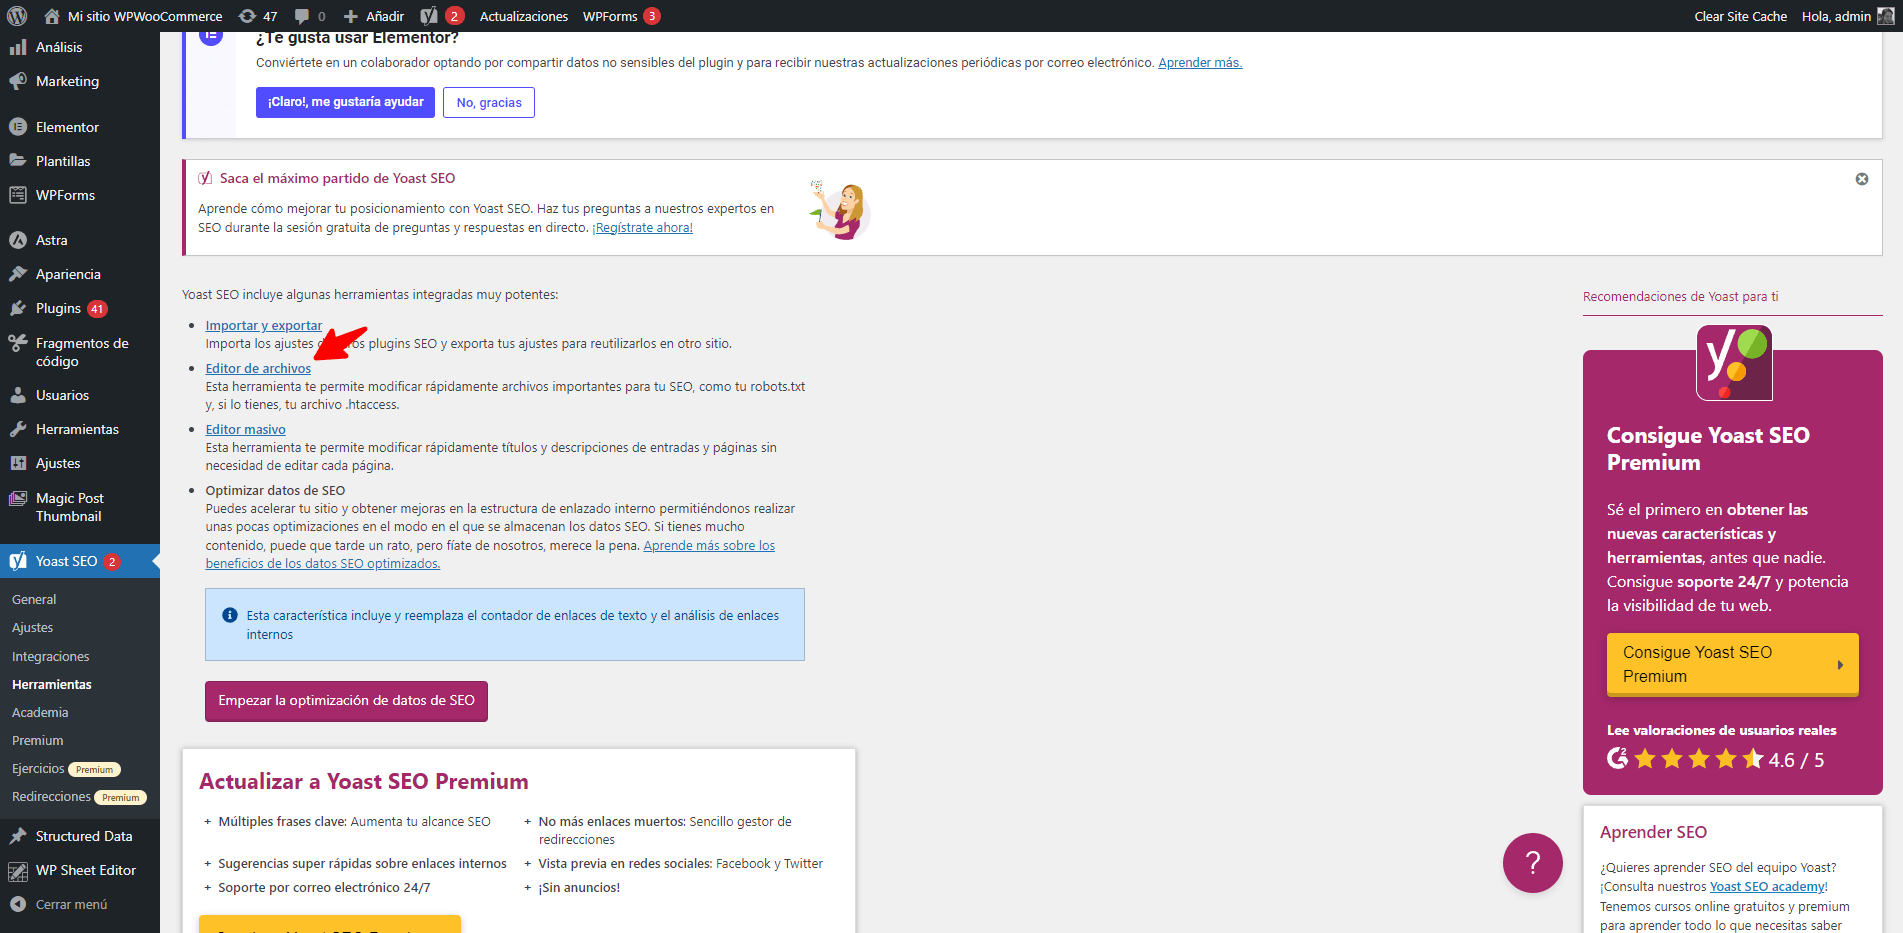The image size is (1903, 933).
Task: Open Ejercicios Premium submenu item
Action: pos(66,769)
